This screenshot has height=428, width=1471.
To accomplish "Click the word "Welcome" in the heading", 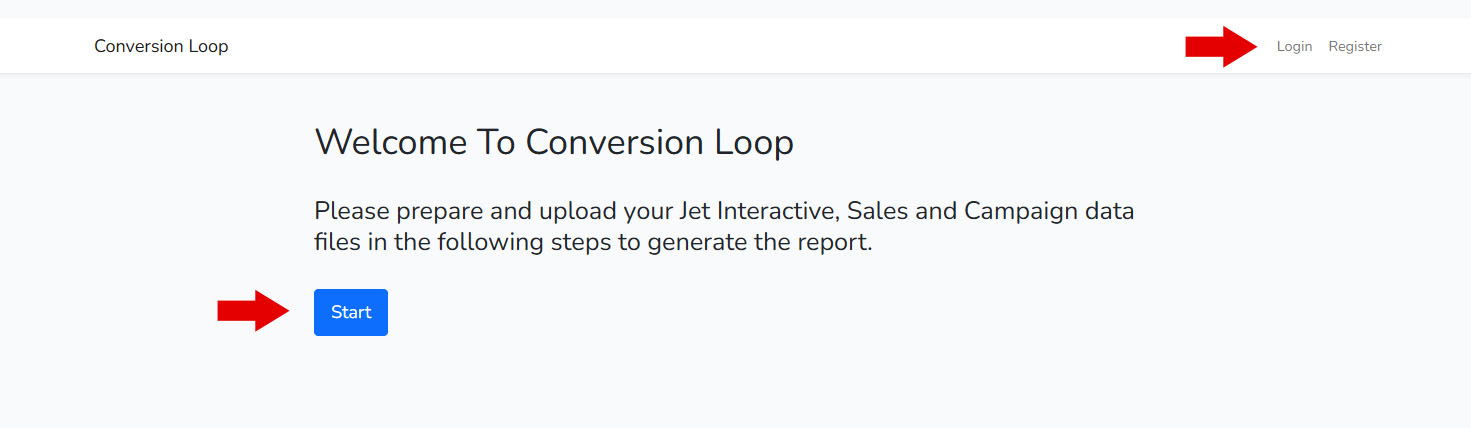I will click(391, 143).
